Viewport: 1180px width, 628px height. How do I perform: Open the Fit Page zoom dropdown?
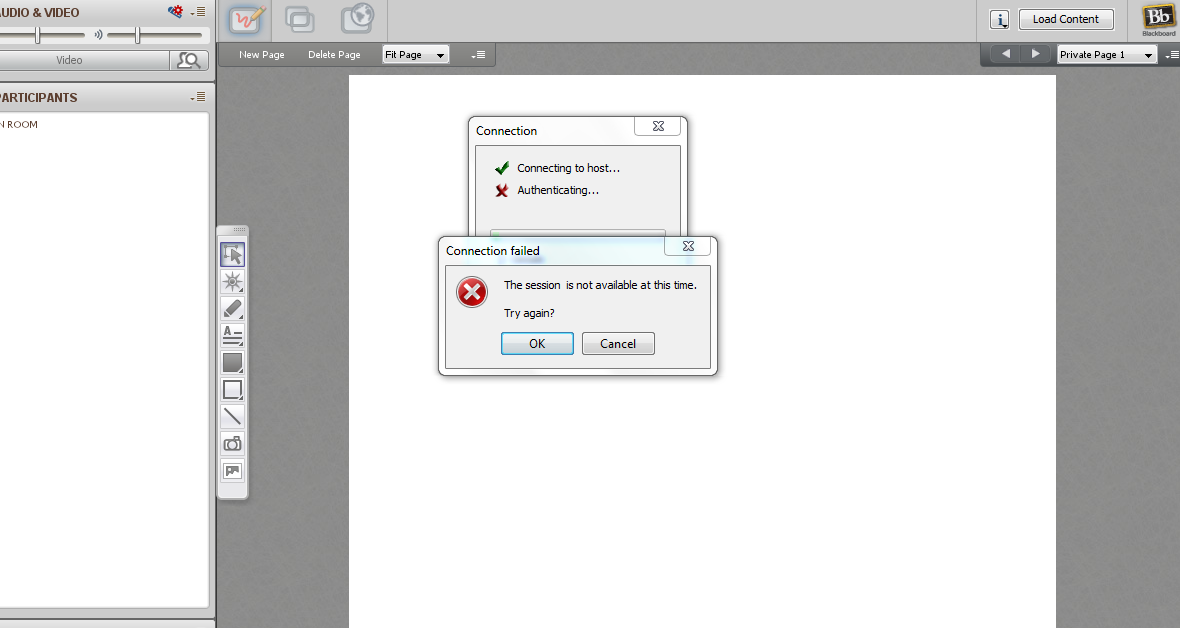point(415,54)
